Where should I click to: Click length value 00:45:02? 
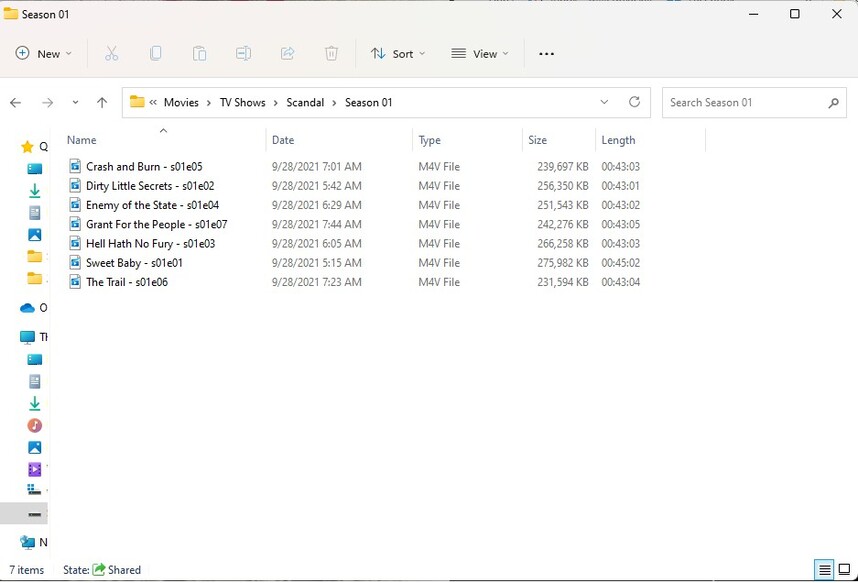point(621,263)
